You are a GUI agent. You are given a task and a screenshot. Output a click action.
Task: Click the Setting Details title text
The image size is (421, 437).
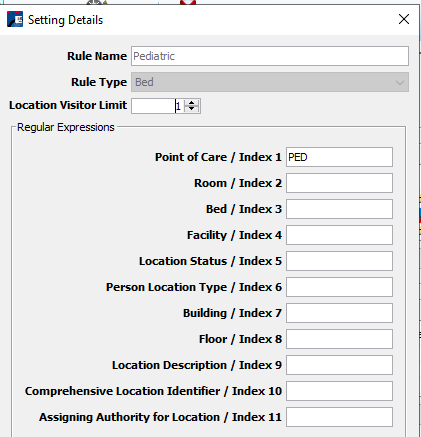[65, 20]
